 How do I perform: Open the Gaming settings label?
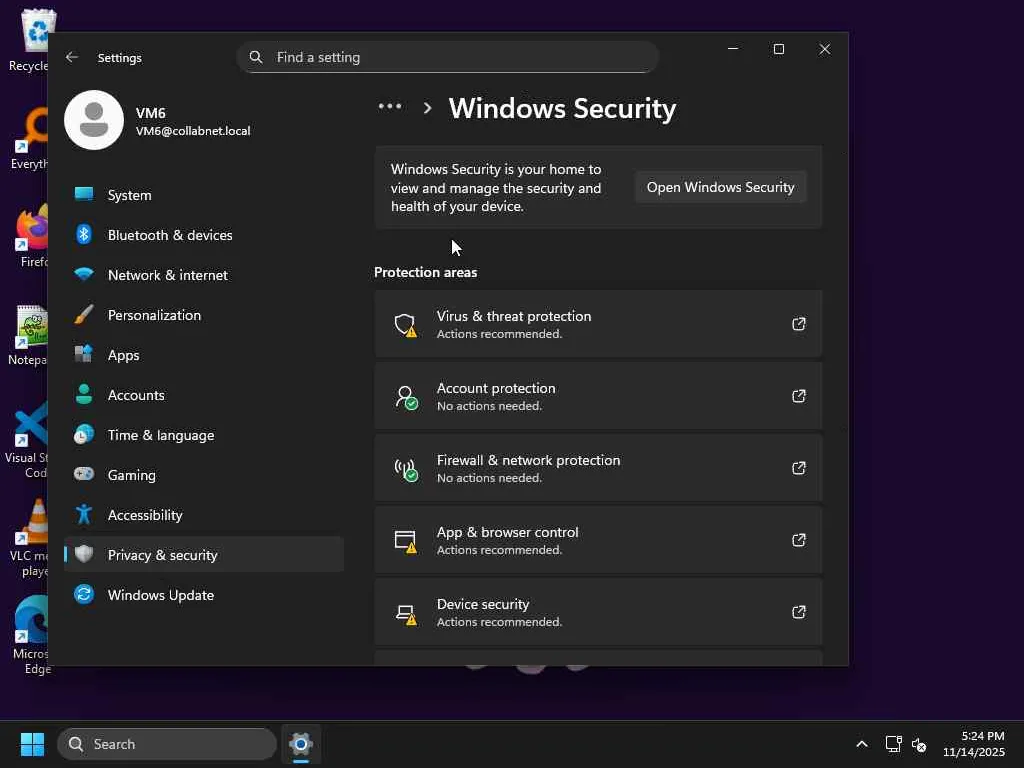click(132, 475)
